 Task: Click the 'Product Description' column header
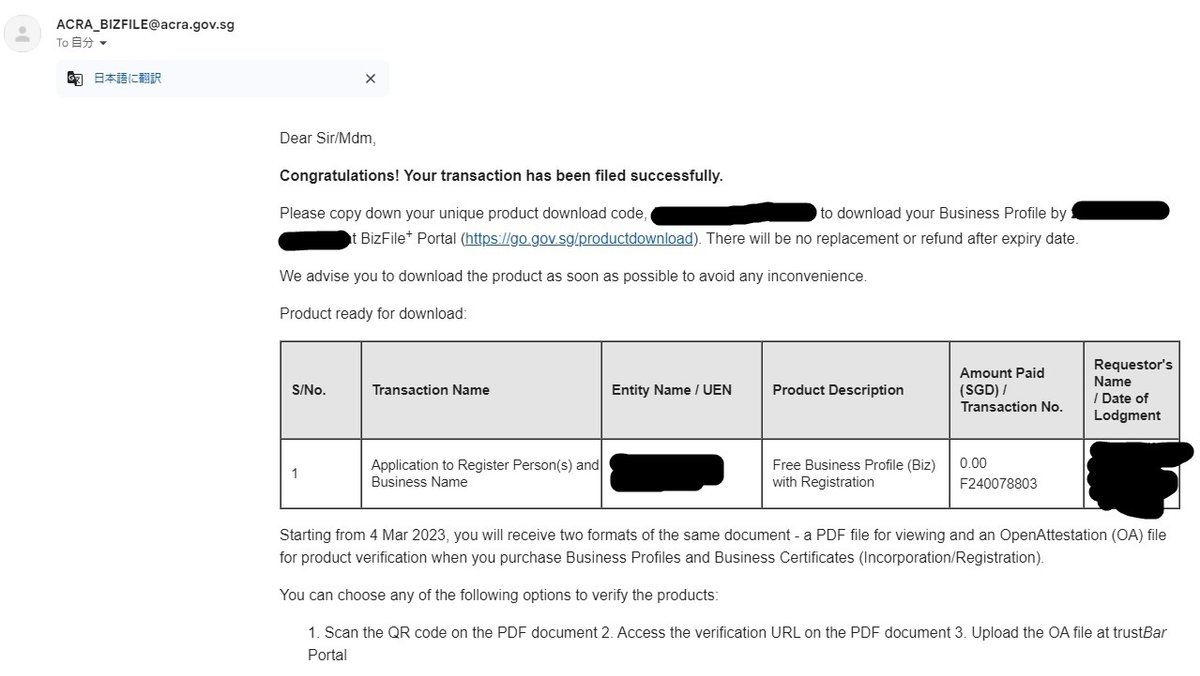coord(838,390)
